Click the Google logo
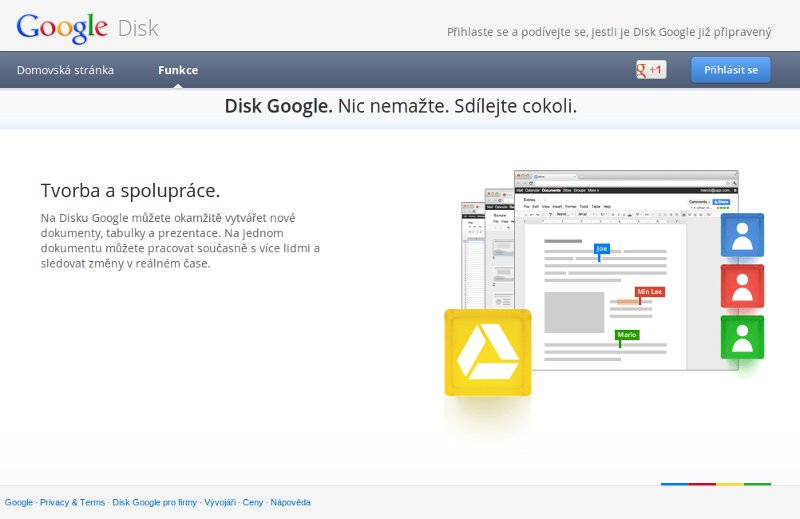Image resolution: width=800 pixels, height=519 pixels. 62,28
